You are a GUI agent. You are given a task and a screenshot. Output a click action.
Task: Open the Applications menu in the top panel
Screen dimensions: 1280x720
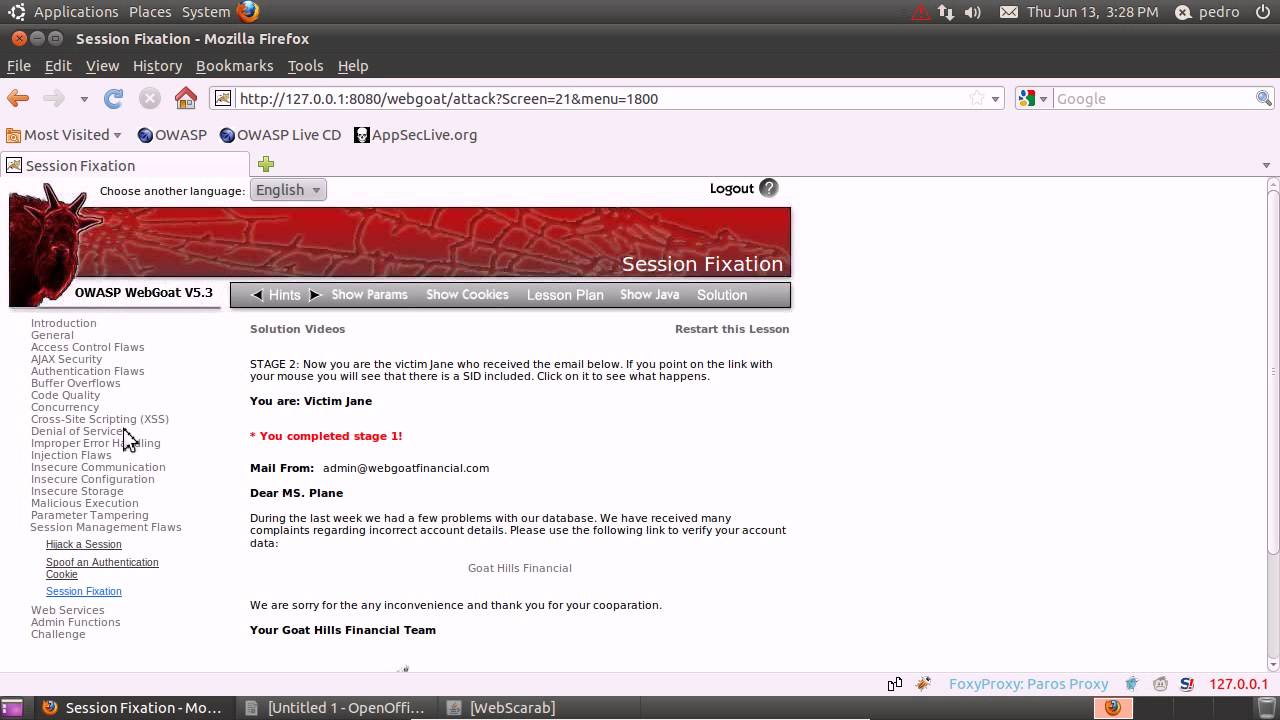pos(76,12)
